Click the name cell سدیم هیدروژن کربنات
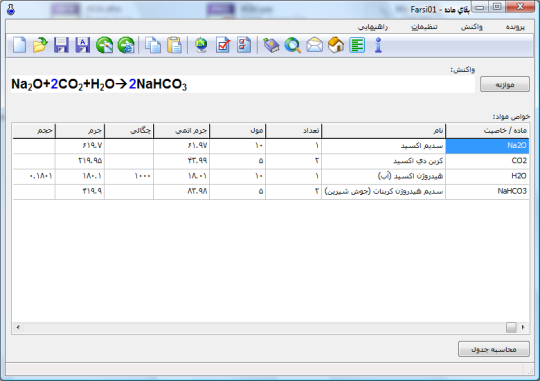Image resolution: width=540 pixels, height=381 pixels. pos(384,191)
